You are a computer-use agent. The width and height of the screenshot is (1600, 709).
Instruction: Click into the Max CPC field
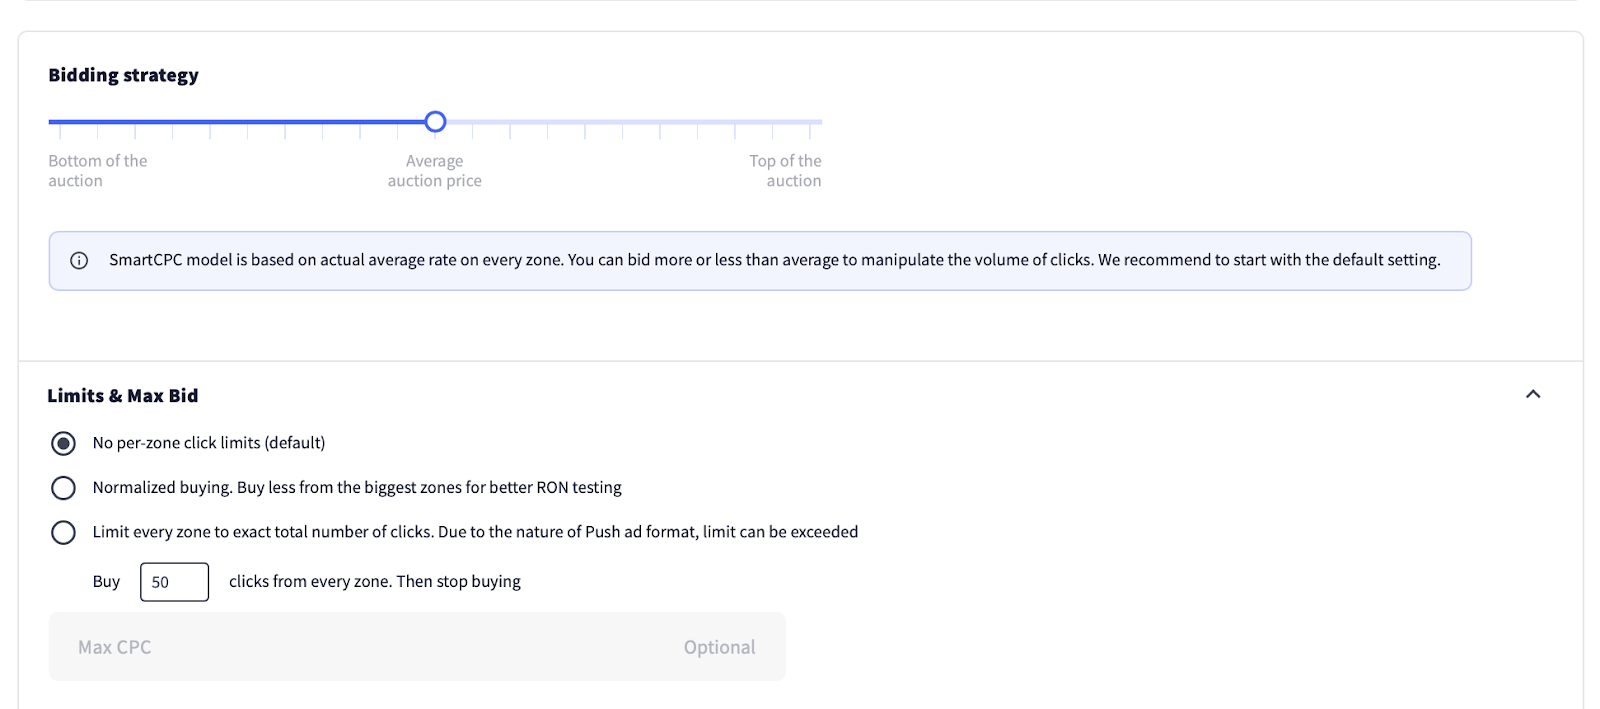click(417, 647)
